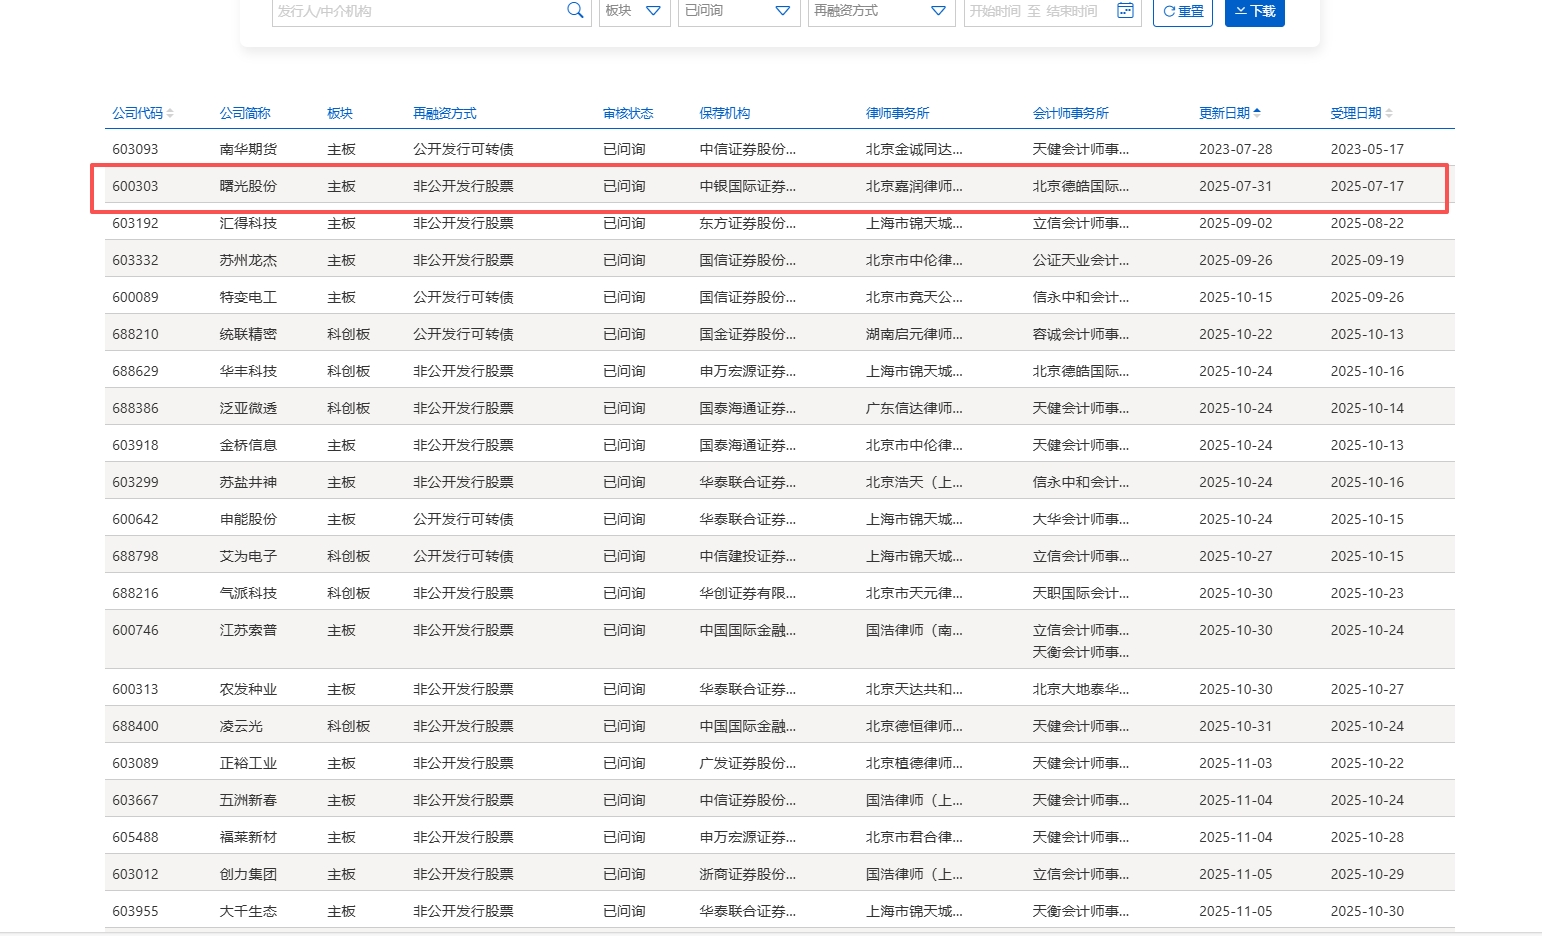Click 浙商证券股份... sponsor cell
1542x936 pixels.
point(748,874)
